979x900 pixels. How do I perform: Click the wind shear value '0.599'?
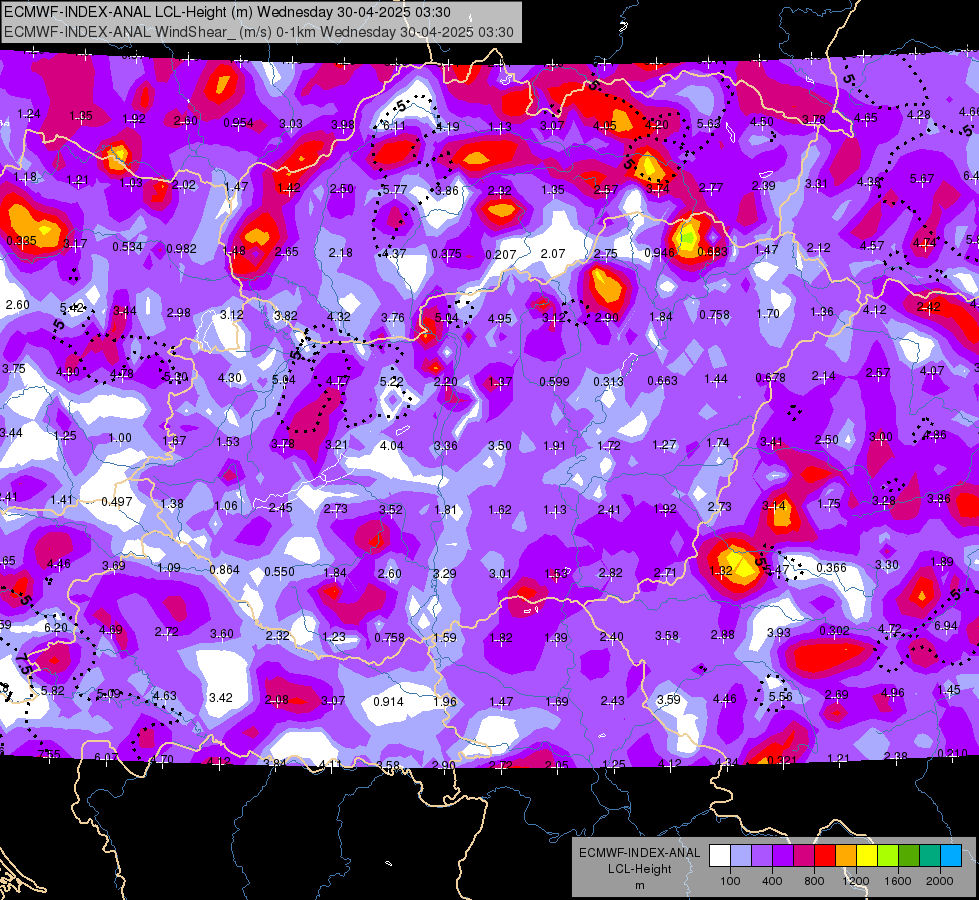click(x=554, y=381)
